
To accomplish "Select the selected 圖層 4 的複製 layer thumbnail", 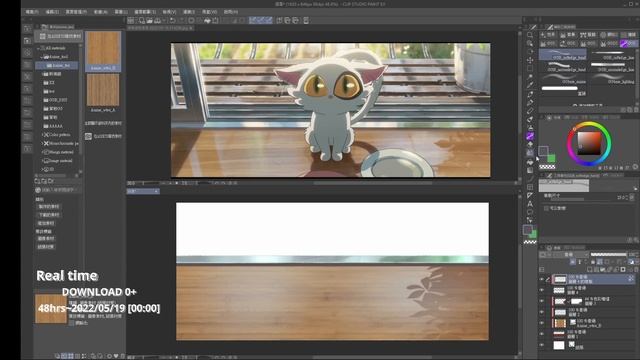I will point(560,280).
